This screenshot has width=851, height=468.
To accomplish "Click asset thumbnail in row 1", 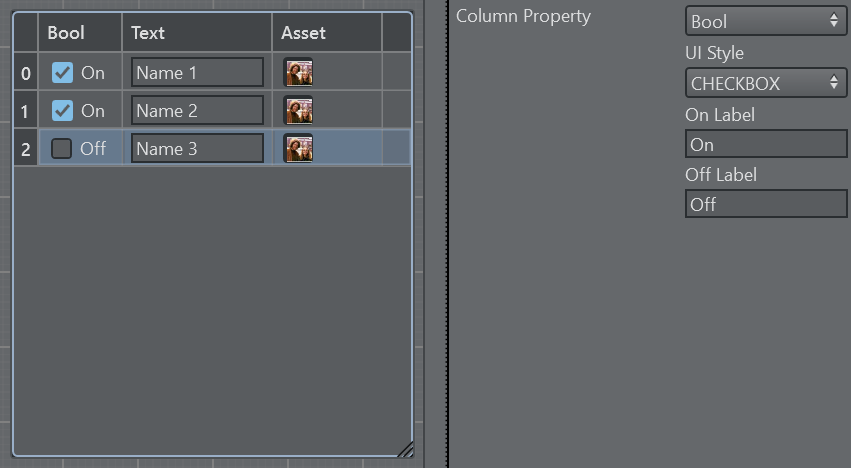I will pos(298,110).
